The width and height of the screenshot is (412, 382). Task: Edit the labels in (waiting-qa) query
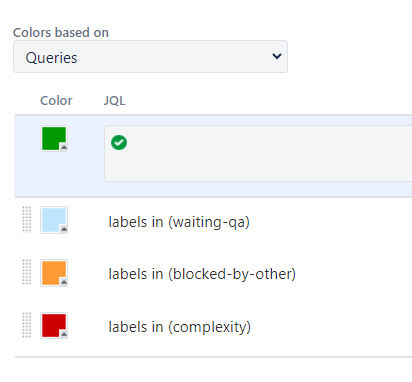(x=179, y=222)
